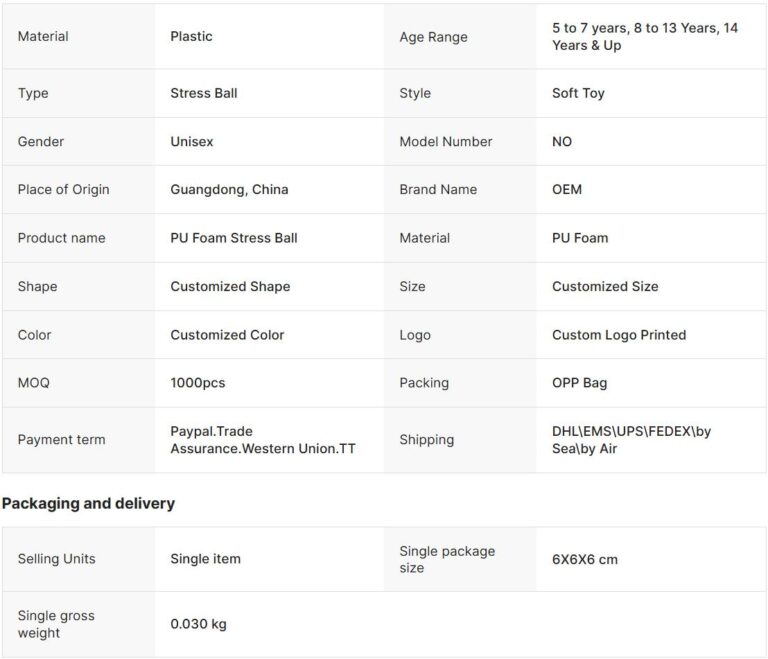Click the 'PU Foam Stress Ball' product name
Viewport: 768px width, 659px height.
click(x=234, y=238)
